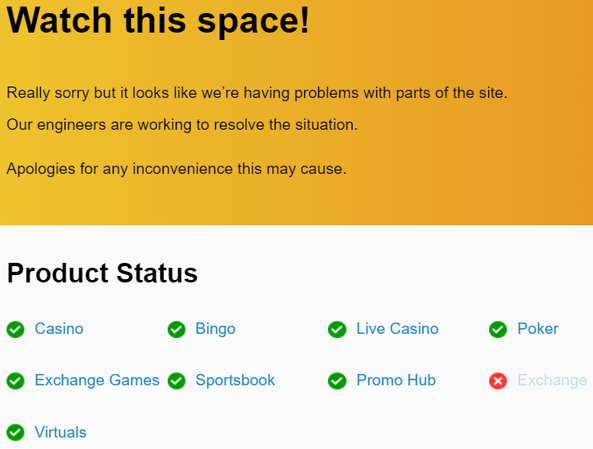This screenshot has width=593, height=449.
Task: Click the green check icon beside Live Casino
Action: click(337, 329)
